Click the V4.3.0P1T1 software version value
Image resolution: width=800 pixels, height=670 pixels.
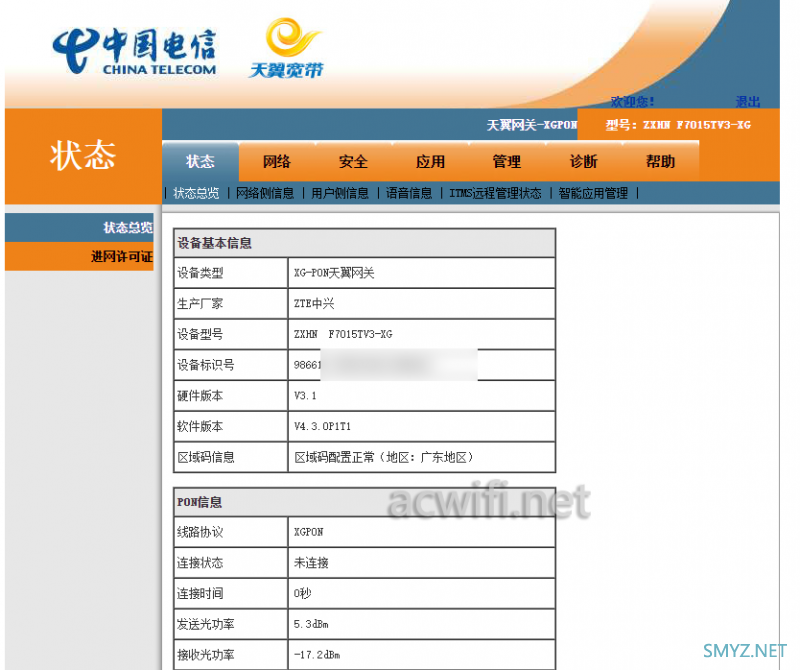click(322, 426)
